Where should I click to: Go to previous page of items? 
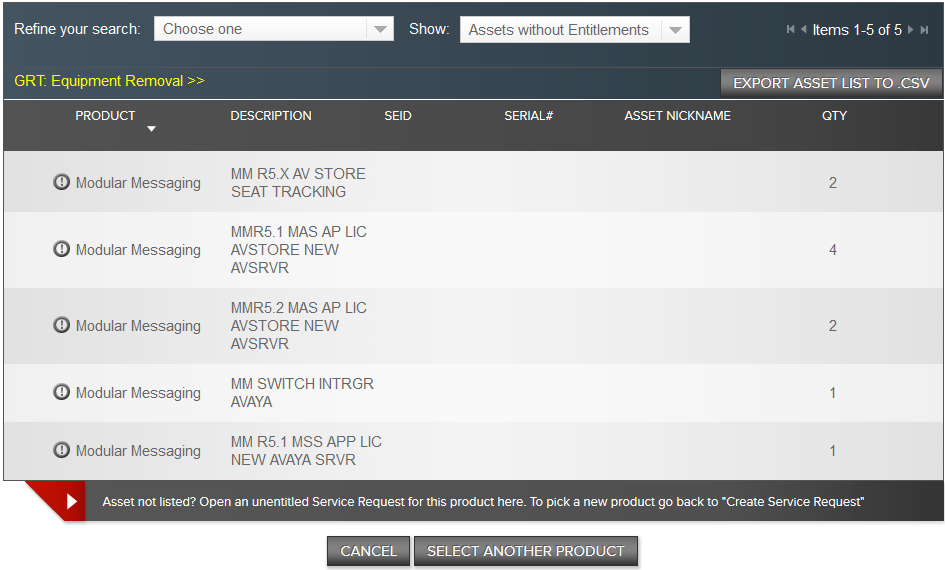pos(803,30)
